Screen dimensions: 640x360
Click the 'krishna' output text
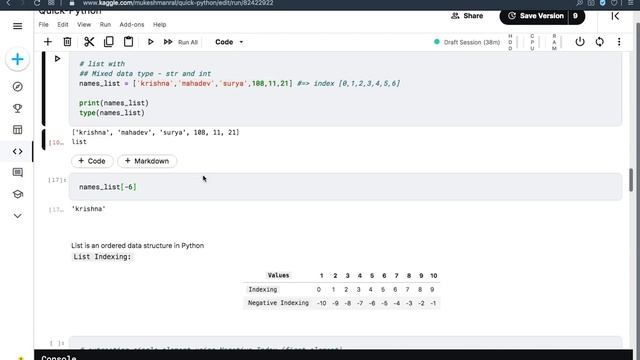coord(89,209)
